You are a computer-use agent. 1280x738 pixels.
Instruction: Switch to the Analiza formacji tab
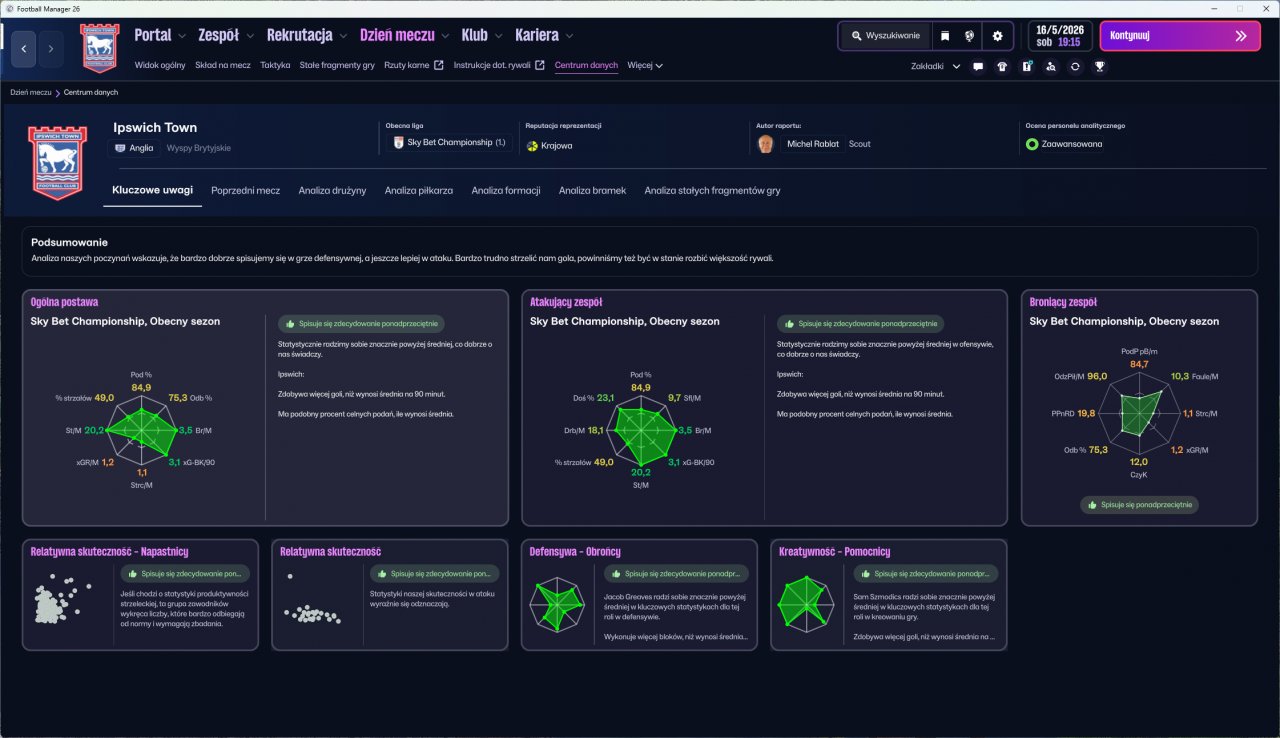[506, 190]
